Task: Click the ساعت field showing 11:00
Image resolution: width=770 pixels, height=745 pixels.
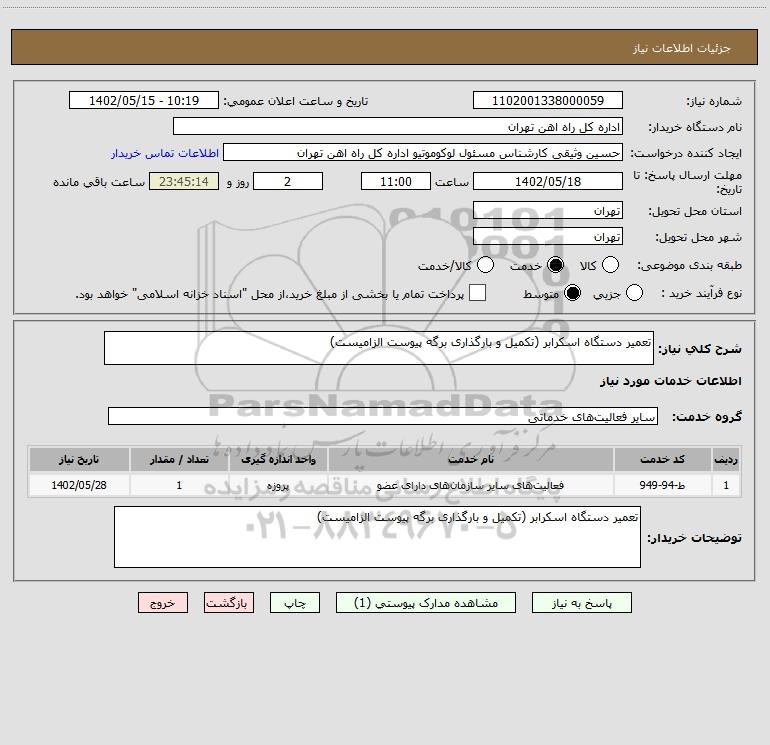Action: 396,182
